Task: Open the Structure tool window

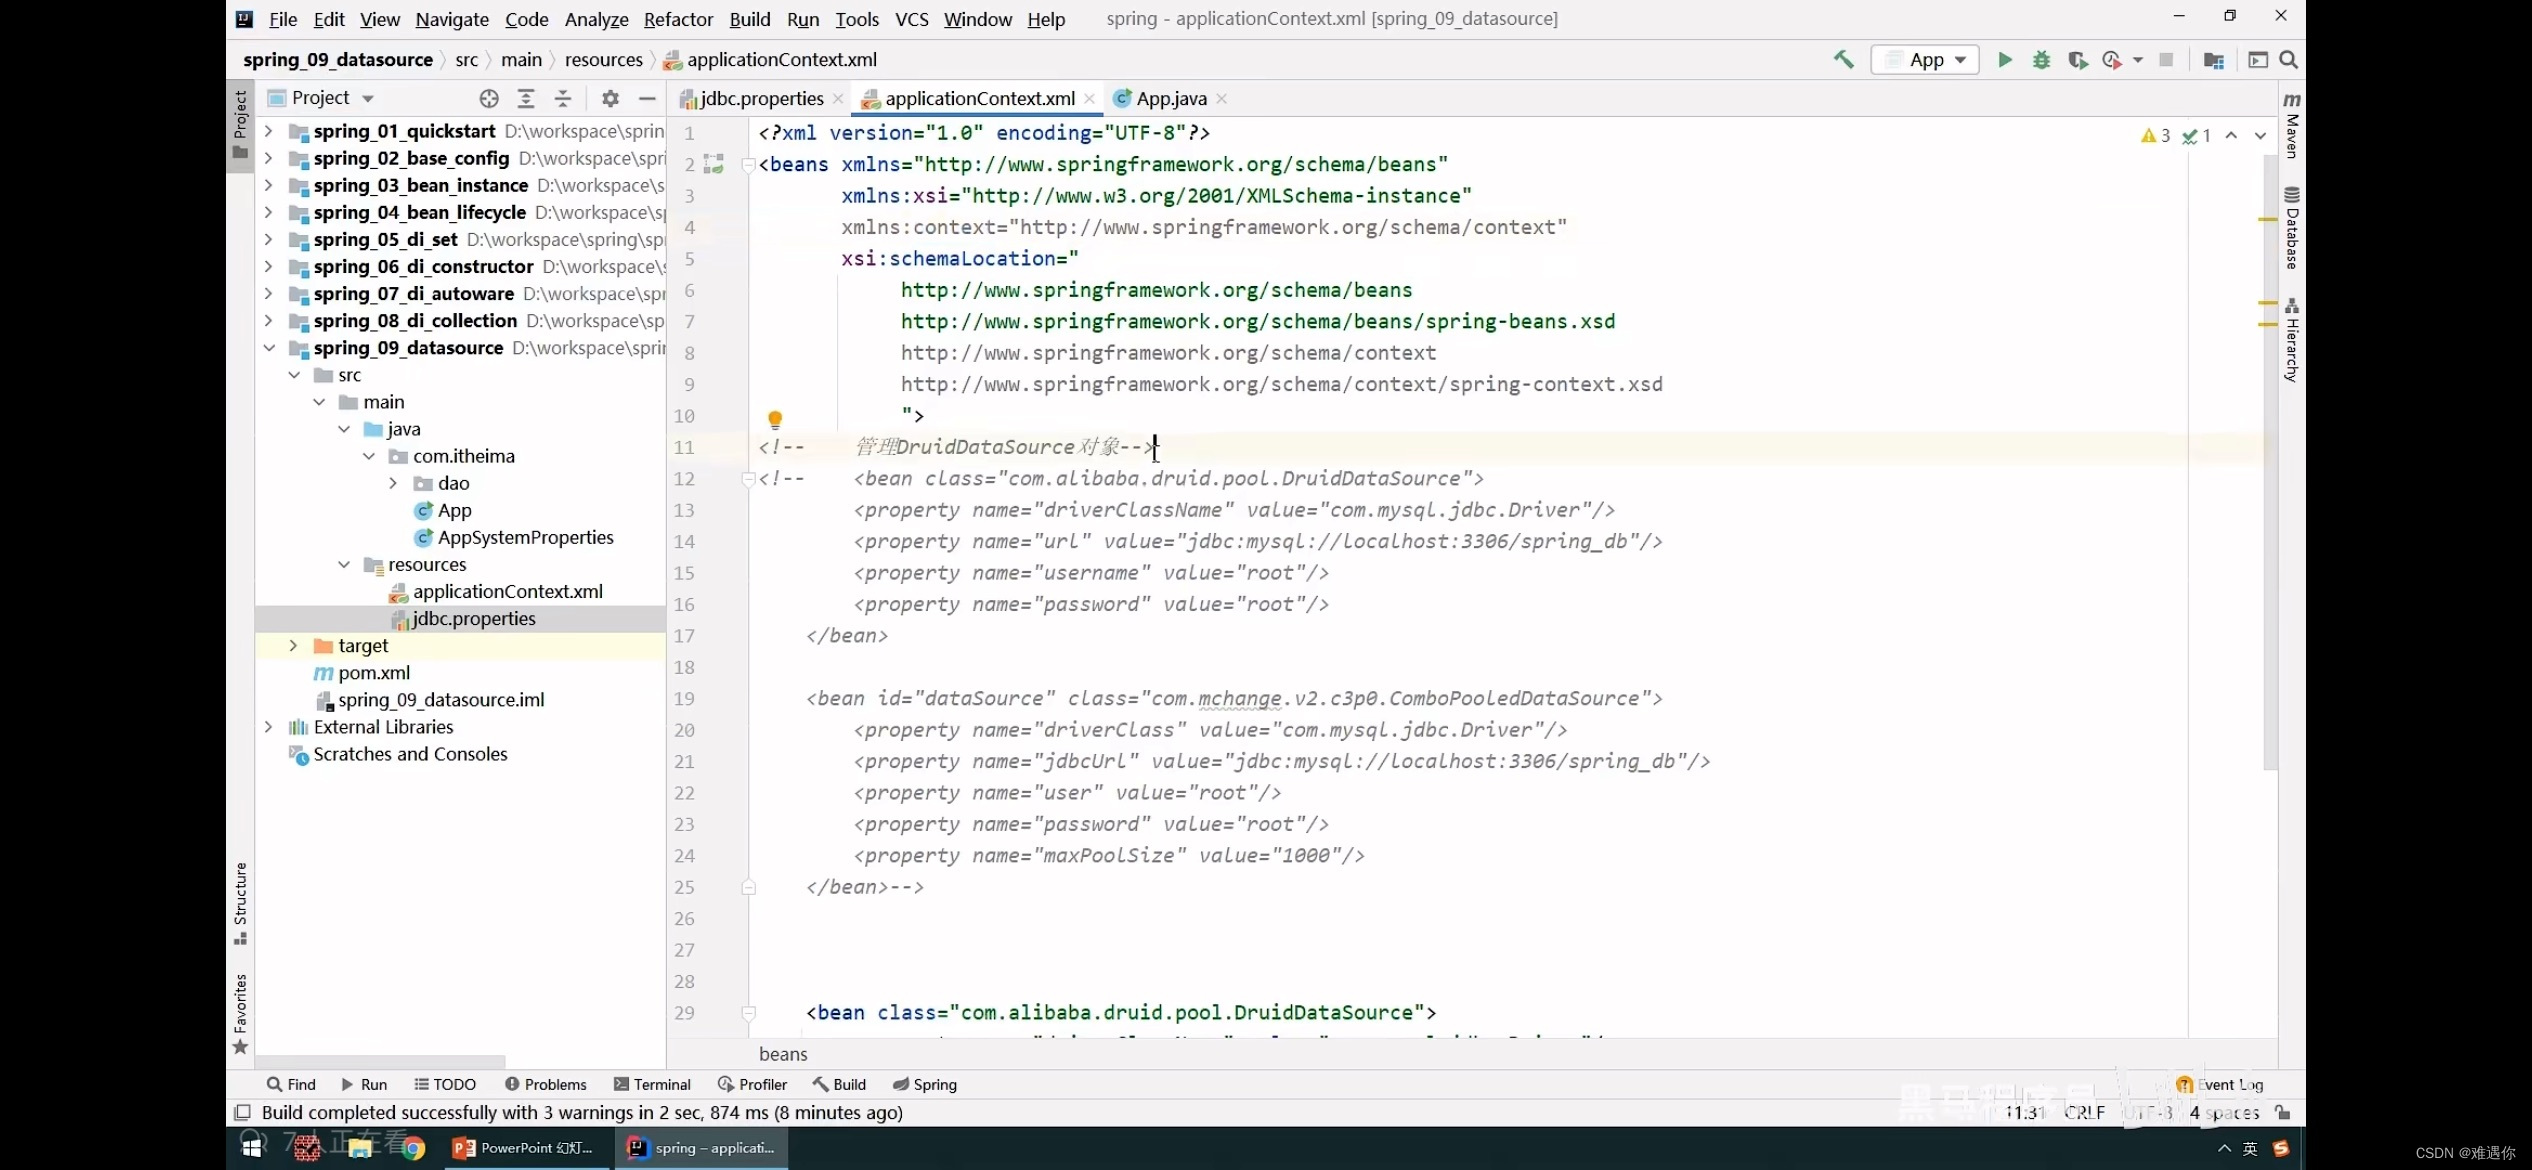Action: (x=240, y=903)
